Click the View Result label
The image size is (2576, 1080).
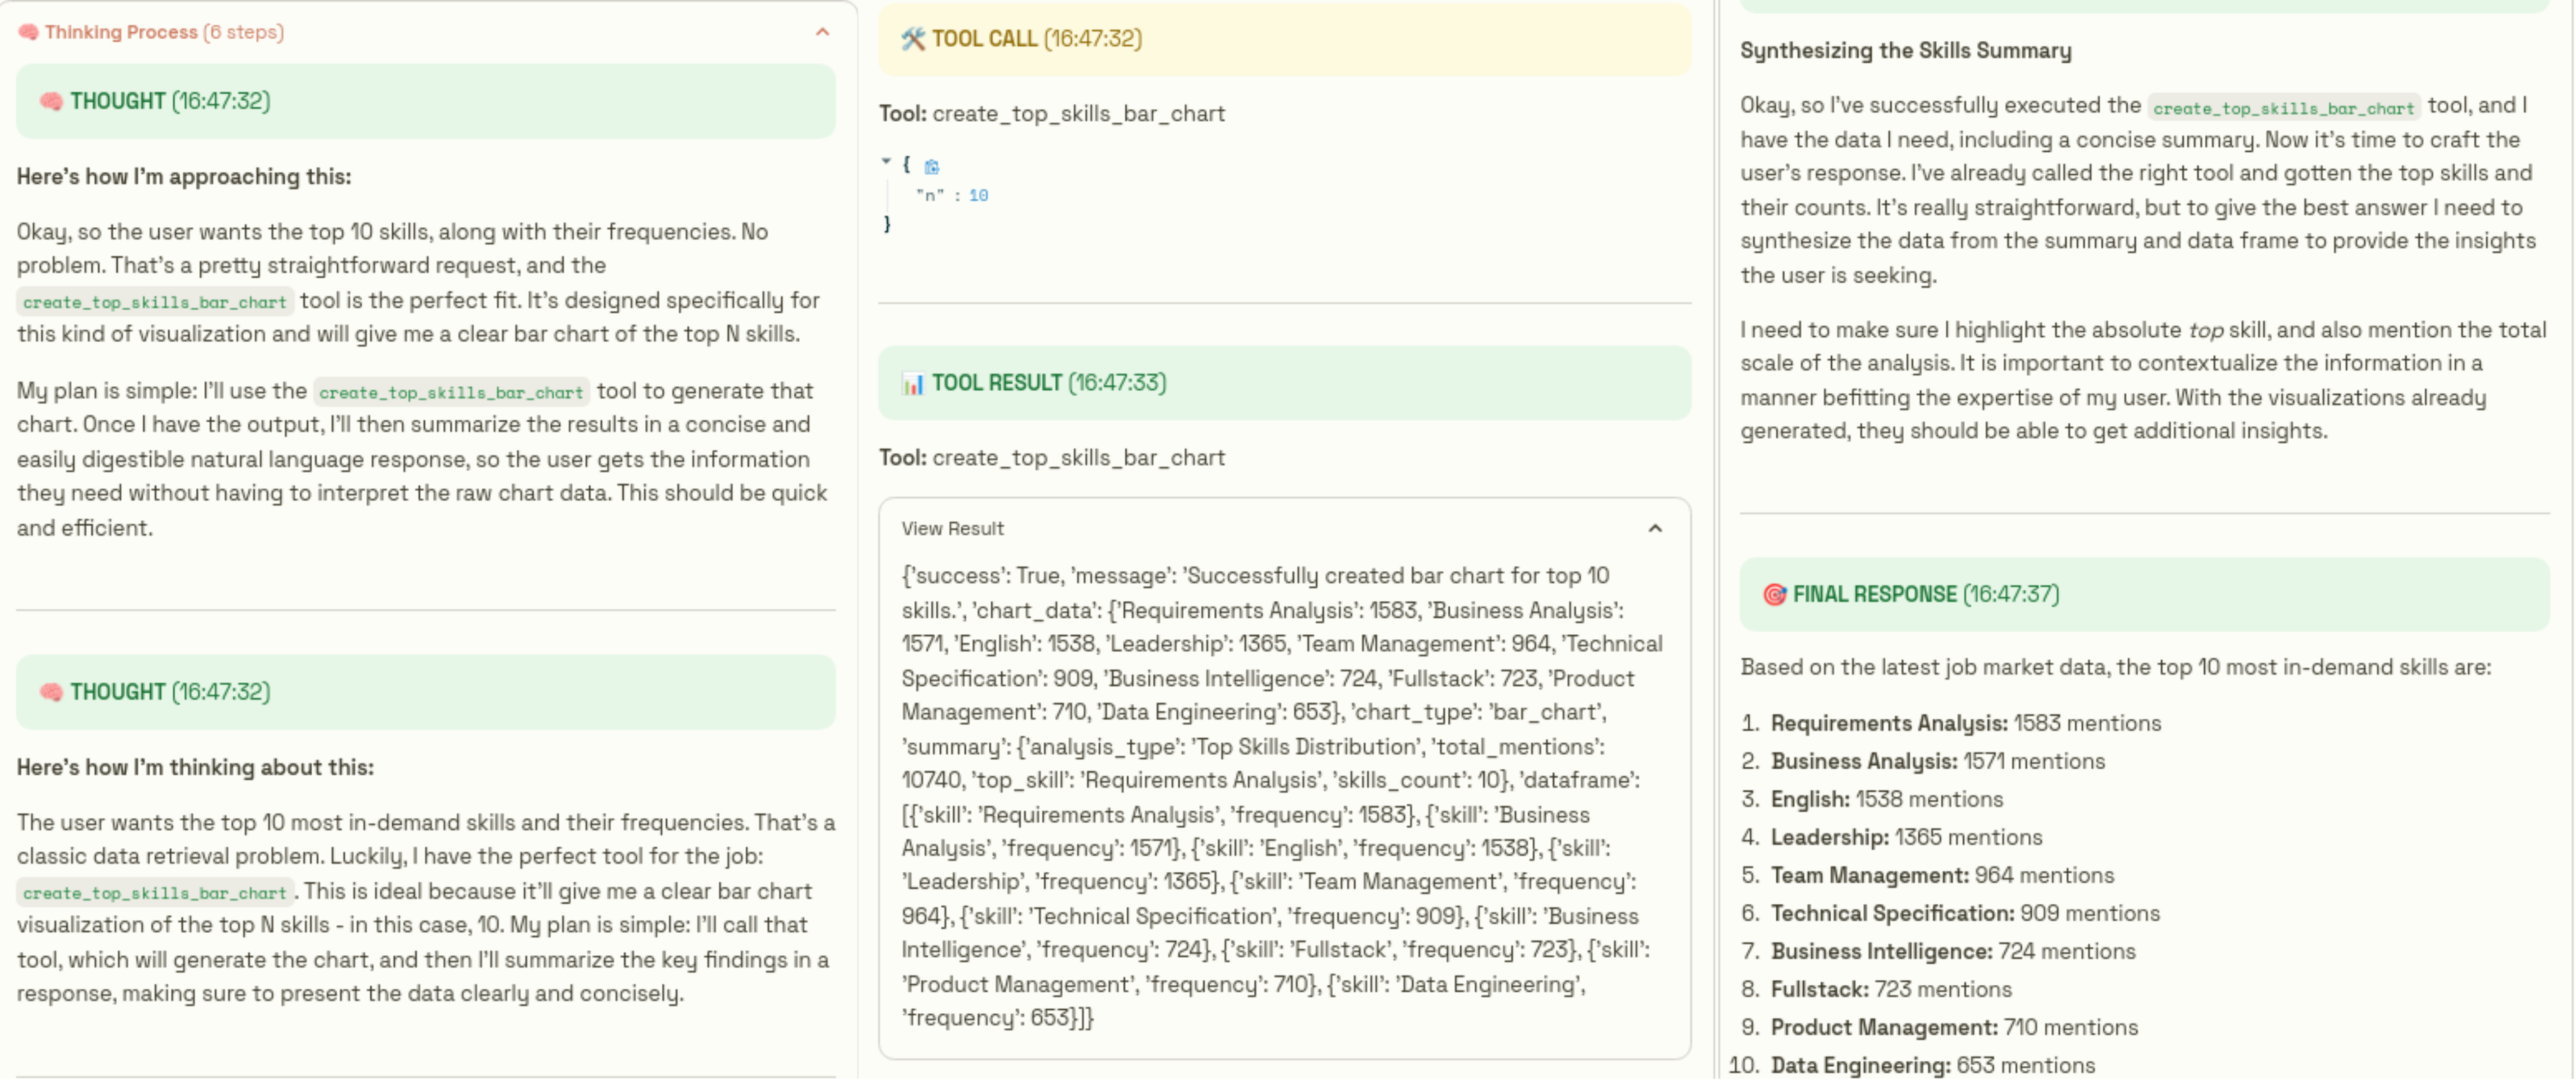click(x=952, y=529)
